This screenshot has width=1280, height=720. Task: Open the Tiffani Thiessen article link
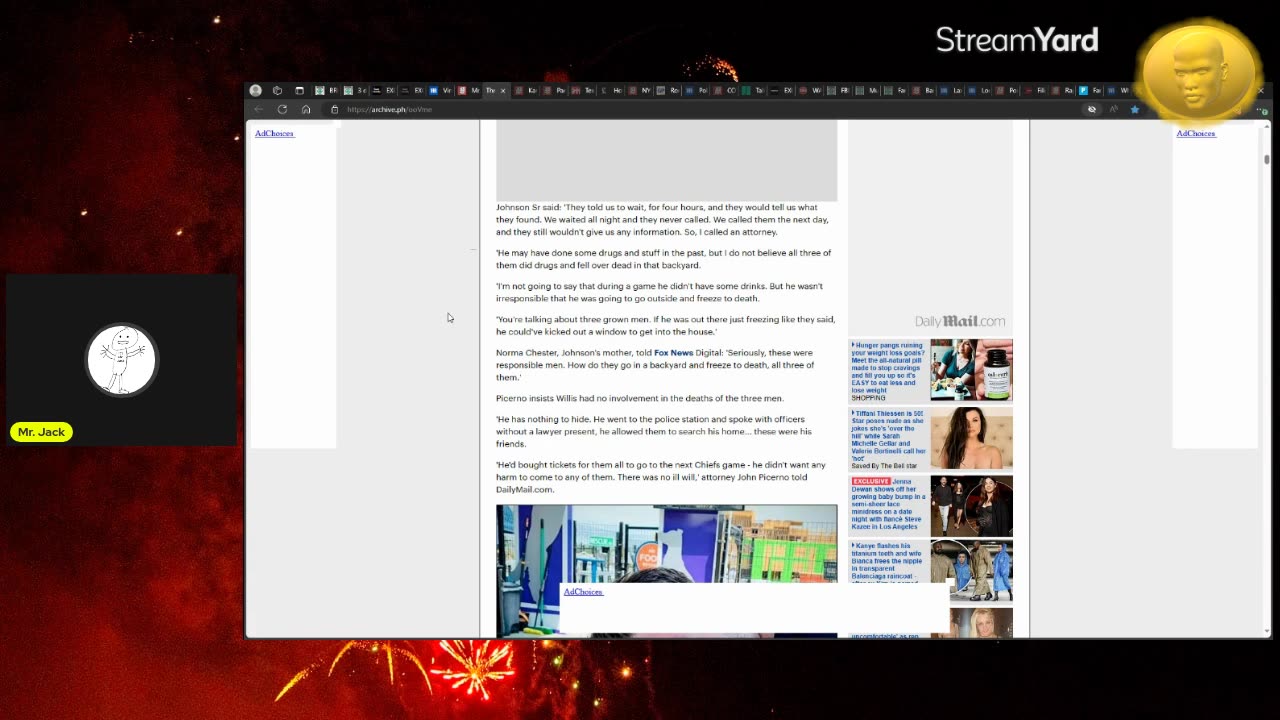(x=888, y=436)
